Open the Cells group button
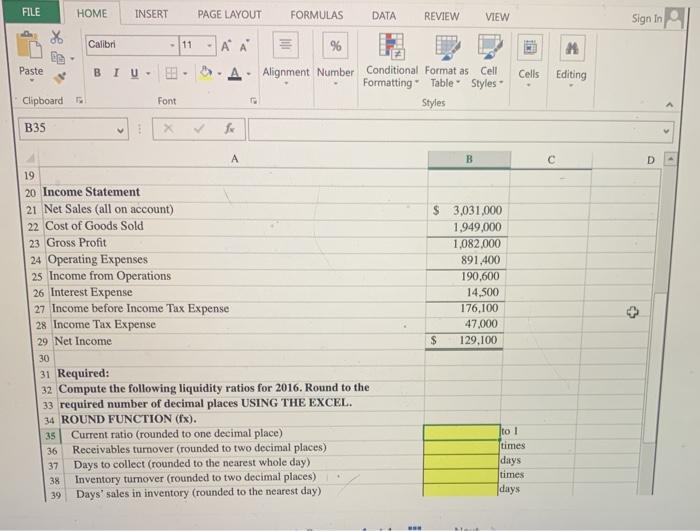The width and height of the screenshot is (700, 531). click(x=529, y=60)
